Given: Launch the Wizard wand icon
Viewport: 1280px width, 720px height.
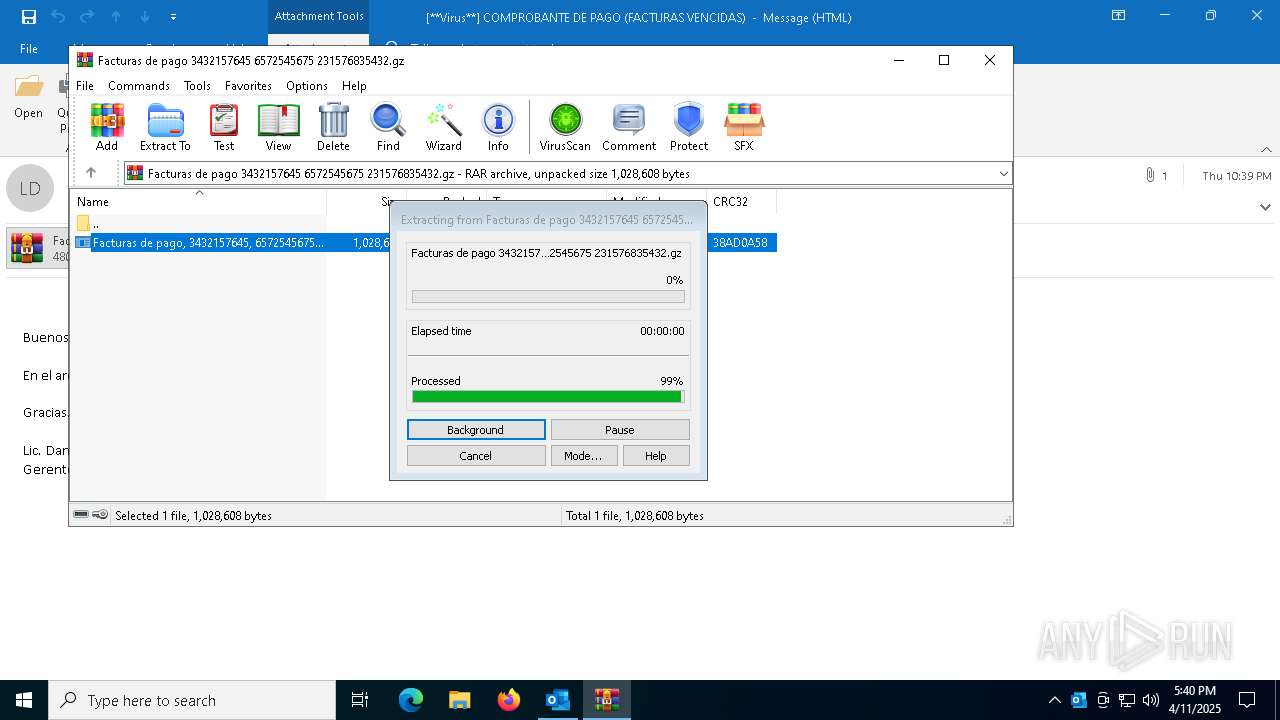Looking at the screenshot, I should [443, 127].
